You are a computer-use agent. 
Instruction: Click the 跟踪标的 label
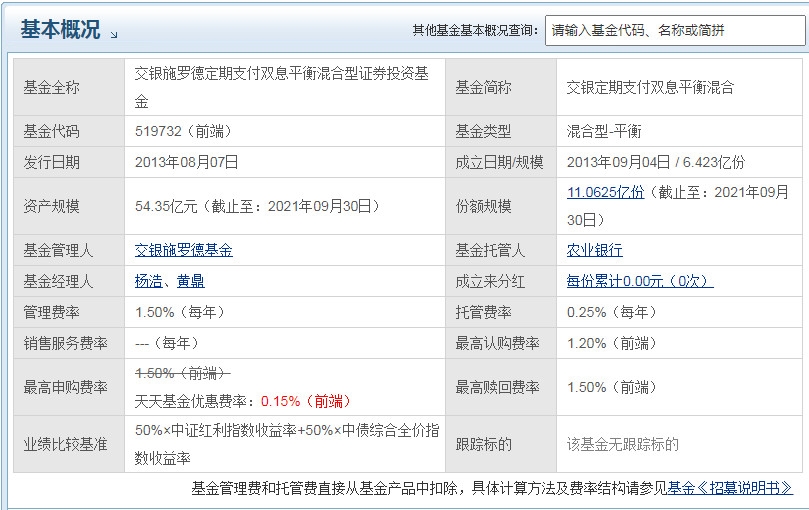click(x=483, y=444)
